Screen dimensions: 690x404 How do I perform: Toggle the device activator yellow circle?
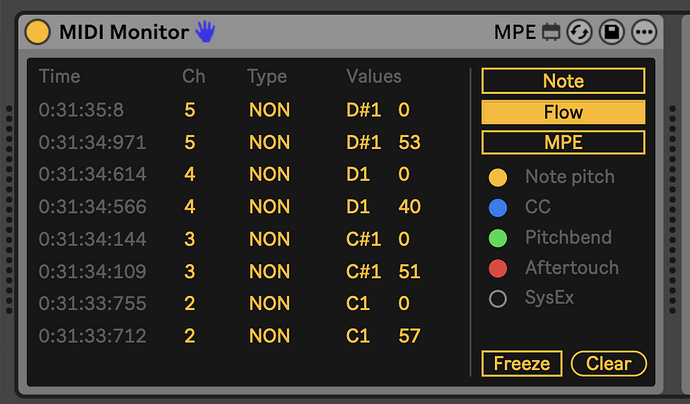[x=38, y=32]
